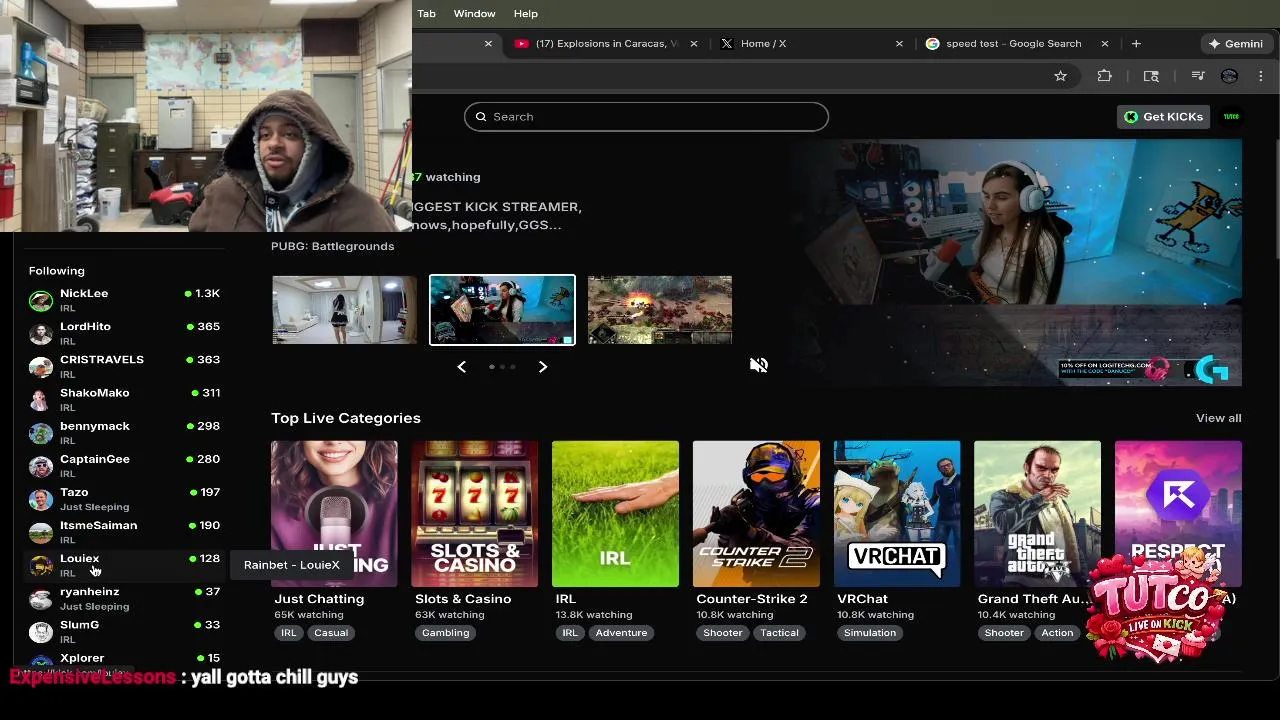The image size is (1280, 720).
Task: Click SlumG channel avatar
Action: pos(41,631)
